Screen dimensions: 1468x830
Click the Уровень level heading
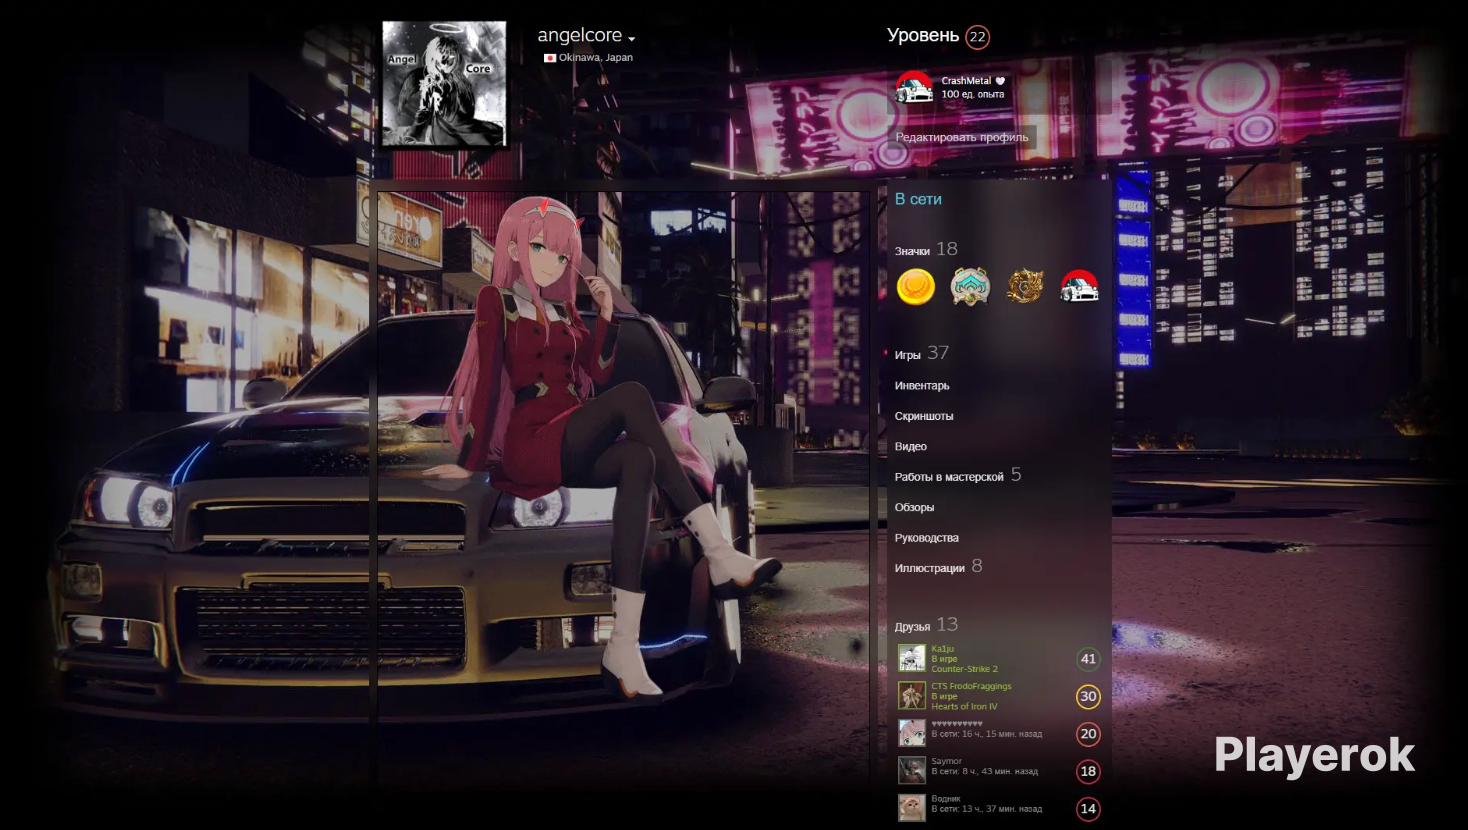point(923,36)
